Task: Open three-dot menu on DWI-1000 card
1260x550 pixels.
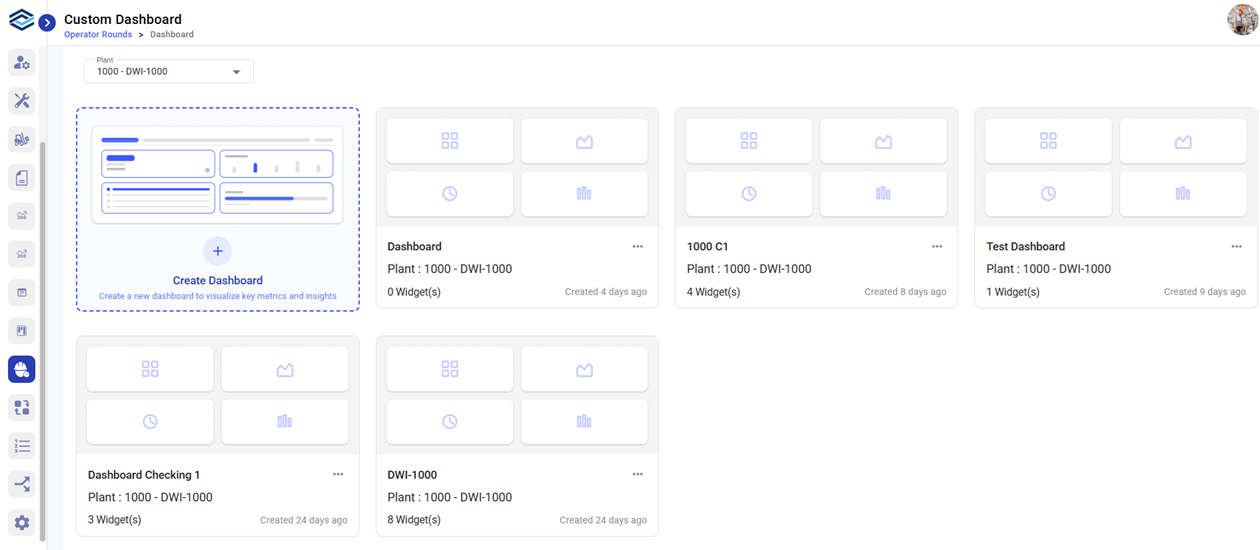Action: coord(637,475)
